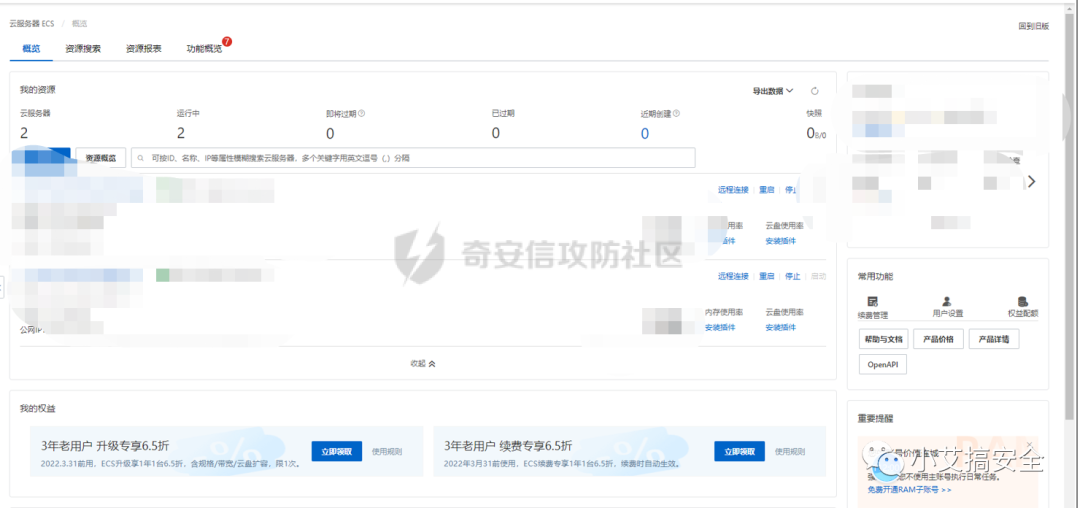Viewport: 1080px width, 508px height.
Task: Click 立即领取 on the 升级专享6.5折 offer
Action: pos(337,452)
